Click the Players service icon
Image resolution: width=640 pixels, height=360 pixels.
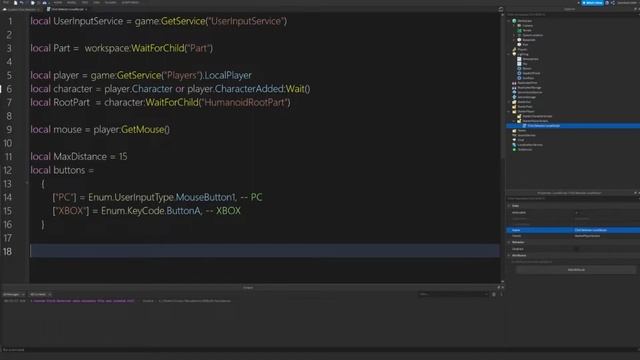514,49
